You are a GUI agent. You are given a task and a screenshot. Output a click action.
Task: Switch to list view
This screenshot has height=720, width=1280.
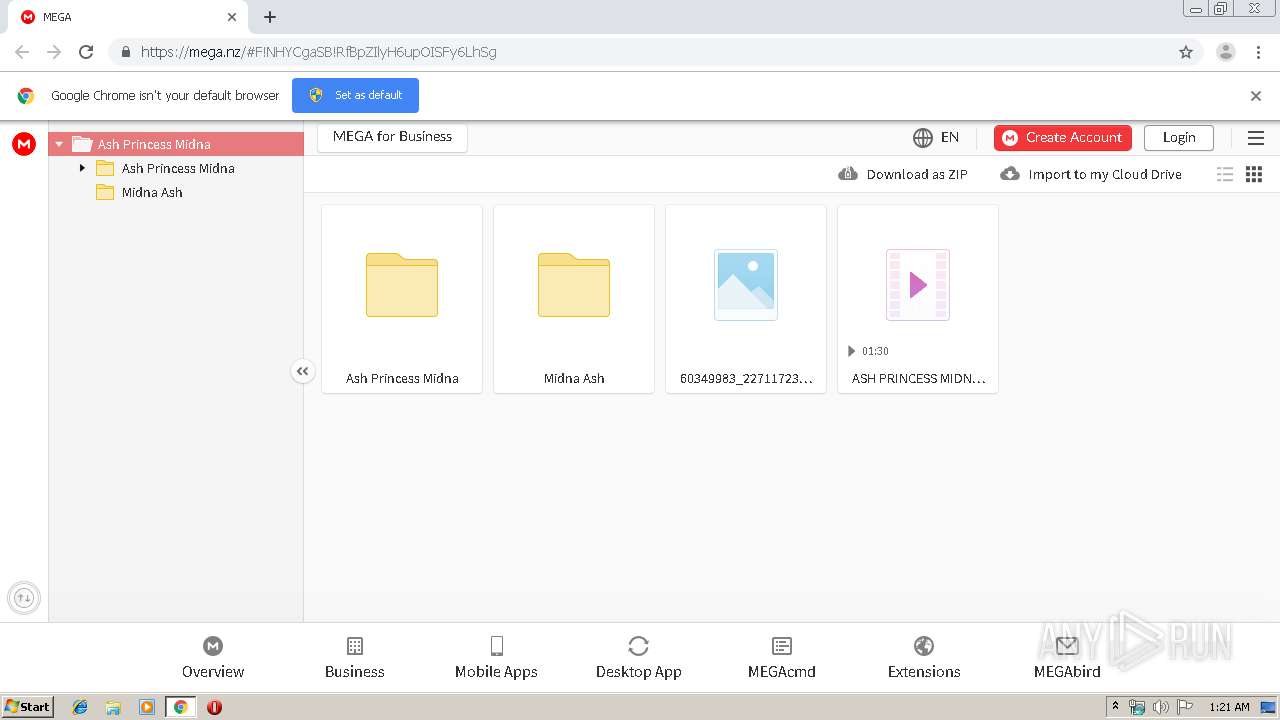[1225, 174]
